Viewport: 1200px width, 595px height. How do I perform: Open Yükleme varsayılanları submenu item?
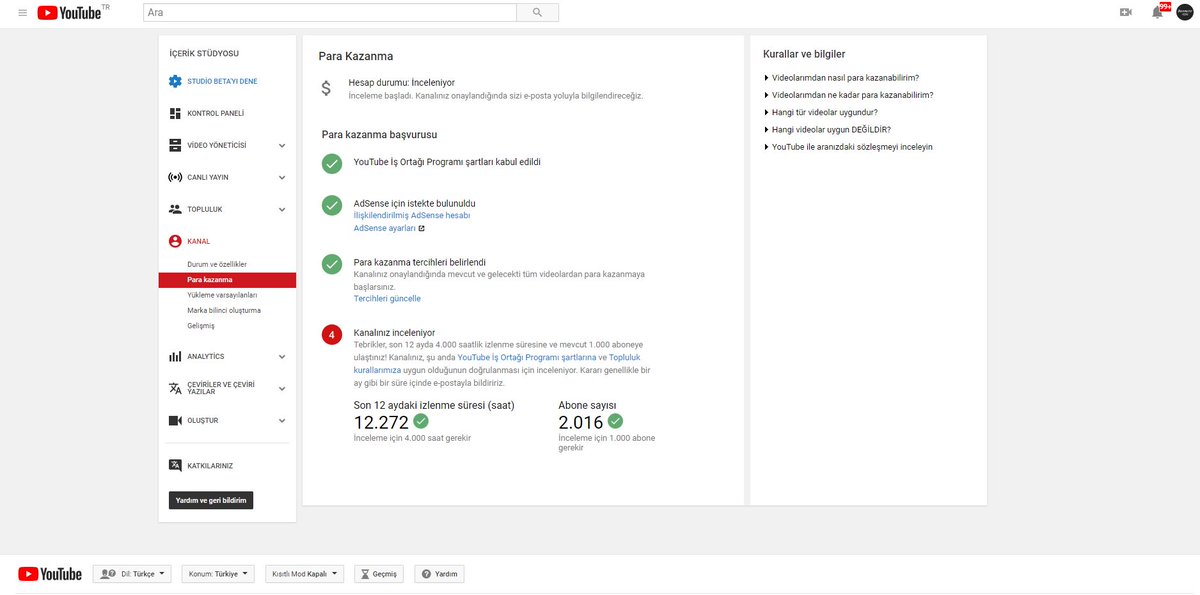point(222,295)
